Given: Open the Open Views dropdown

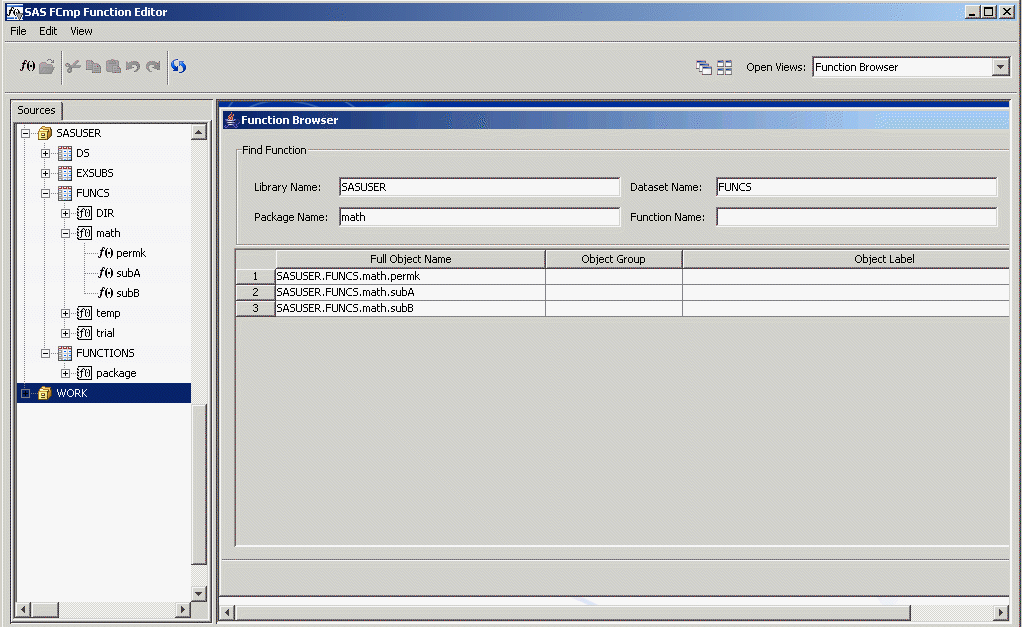Looking at the screenshot, I should [1001, 66].
